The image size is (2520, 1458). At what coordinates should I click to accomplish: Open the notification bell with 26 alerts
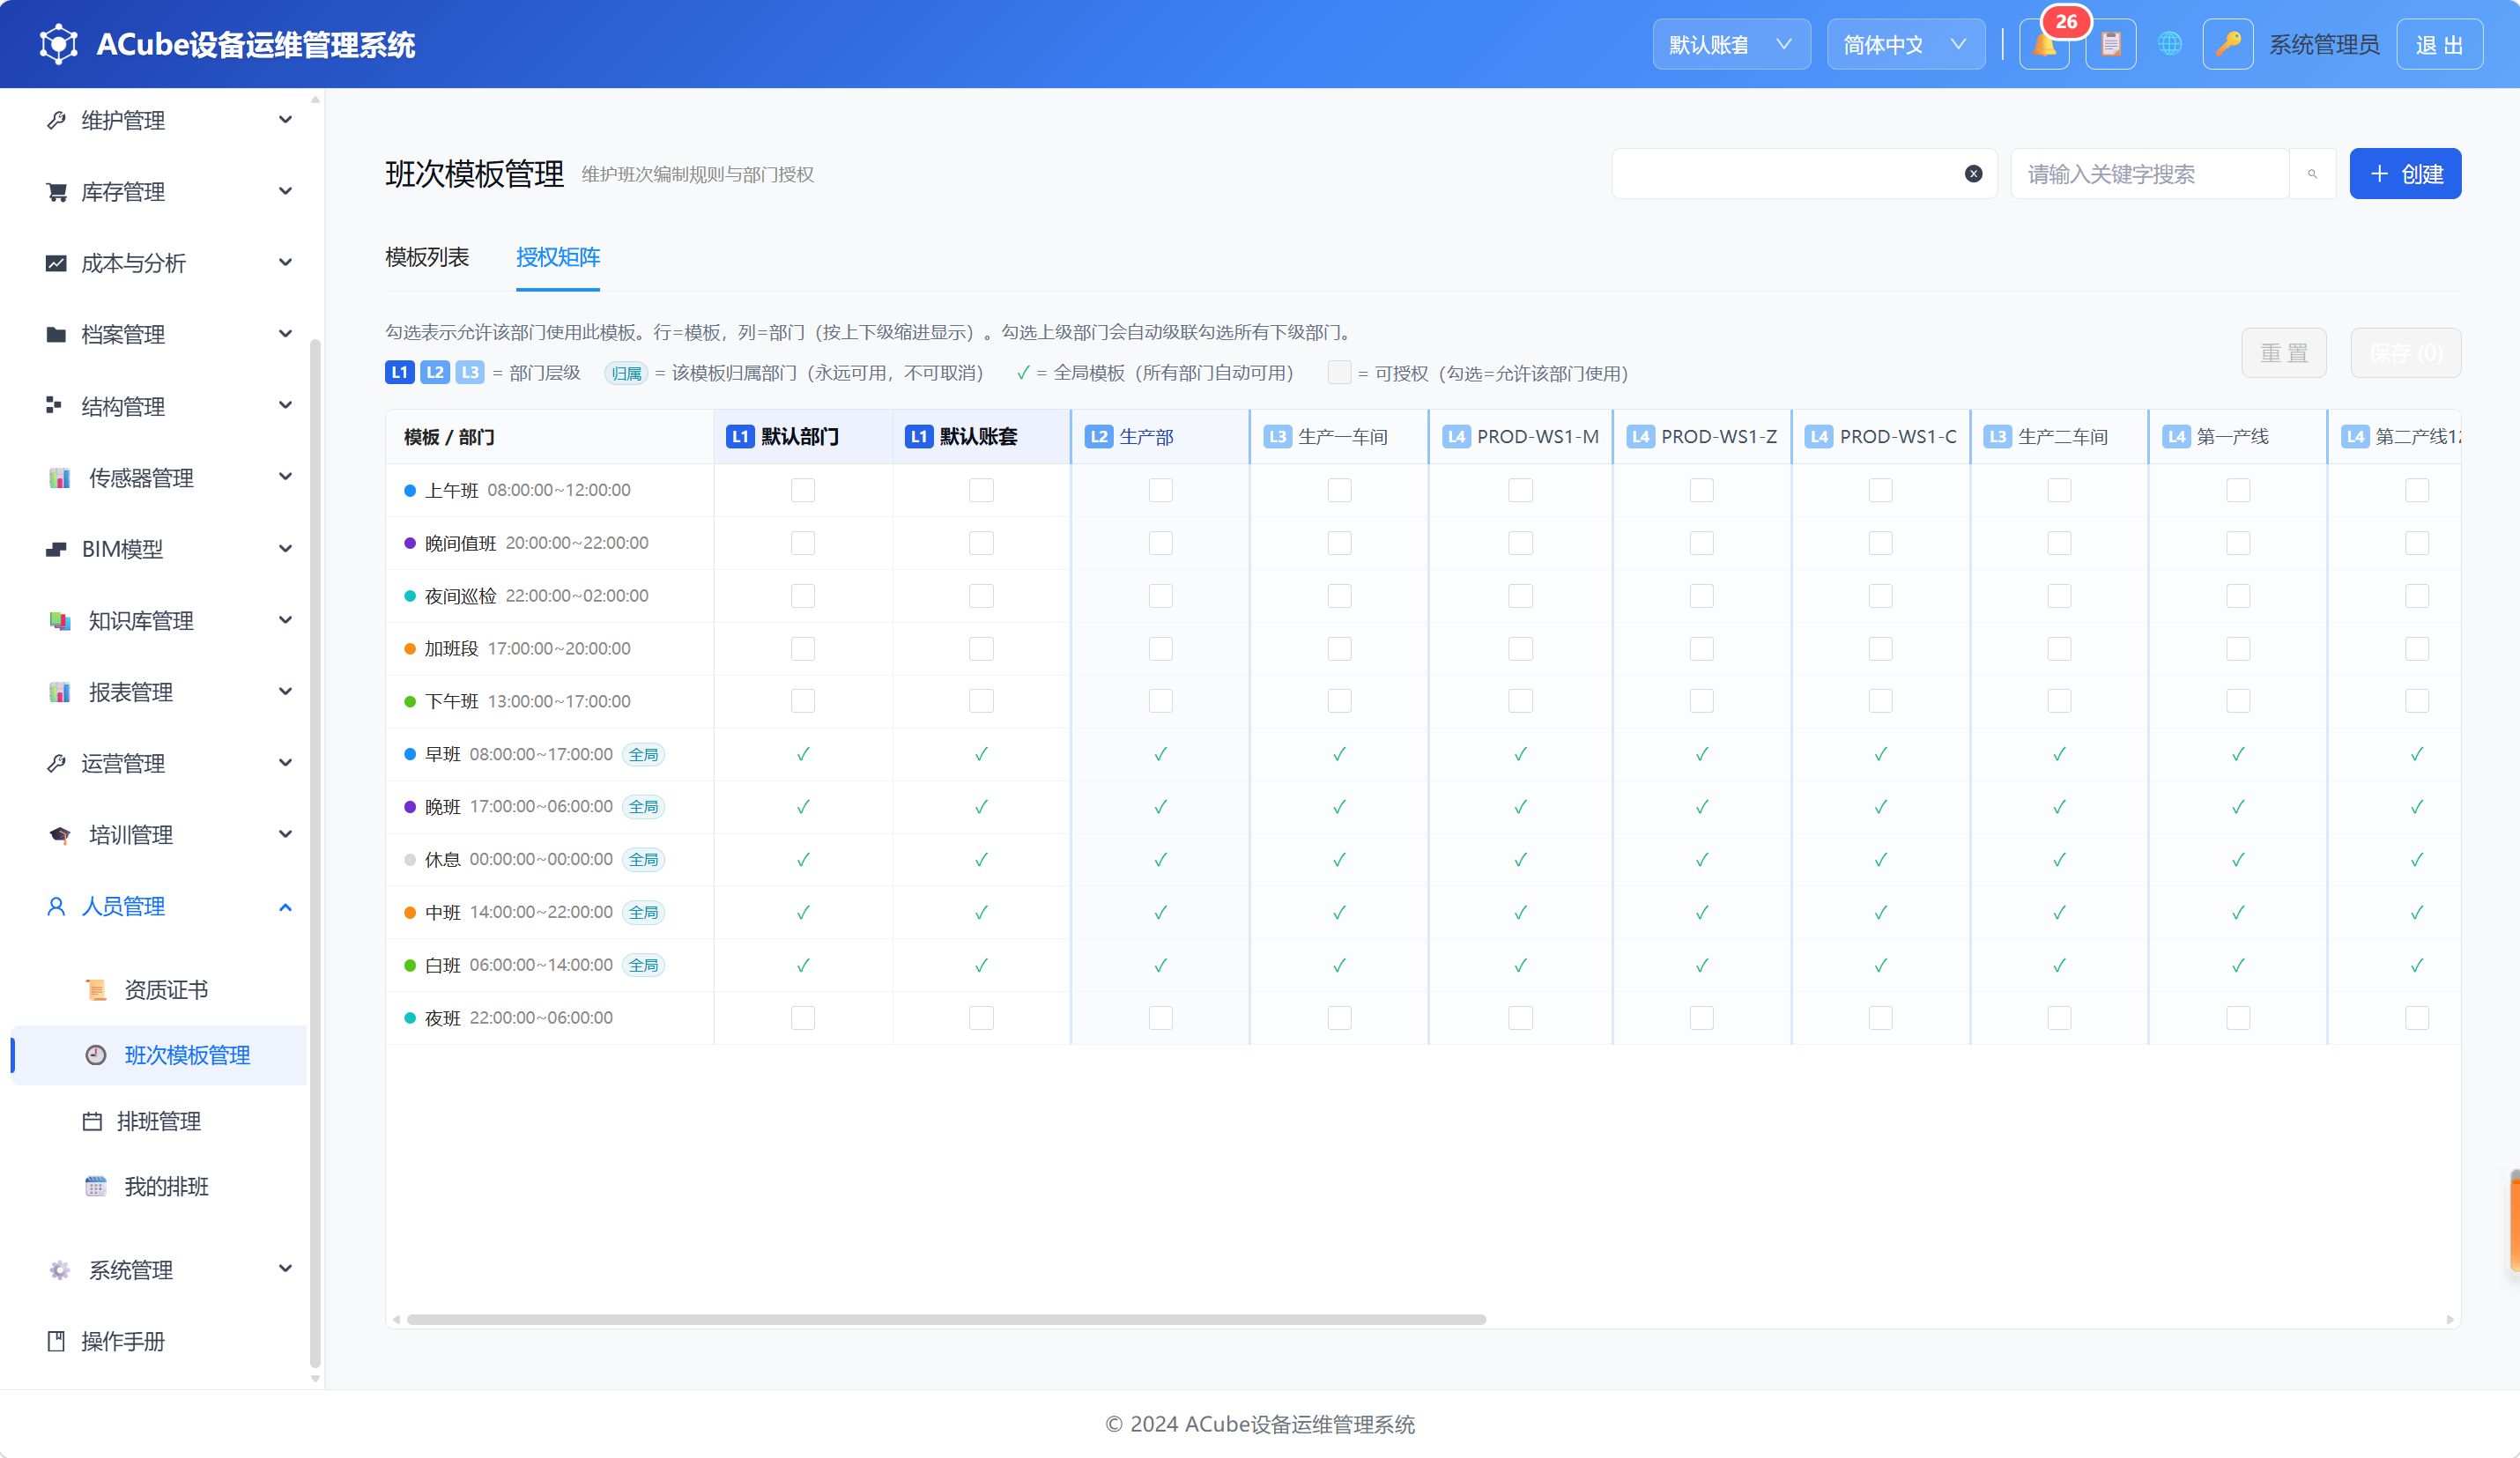click(2044, 45)
